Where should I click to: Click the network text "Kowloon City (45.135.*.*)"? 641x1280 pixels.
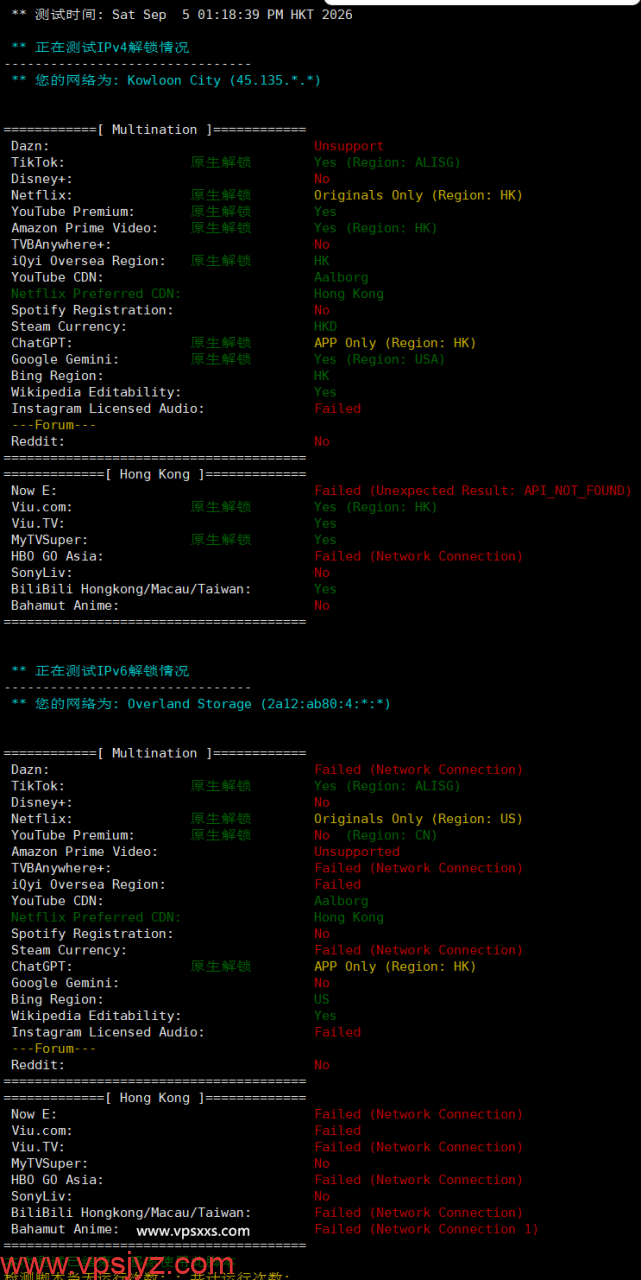click(x=224, y=80)
